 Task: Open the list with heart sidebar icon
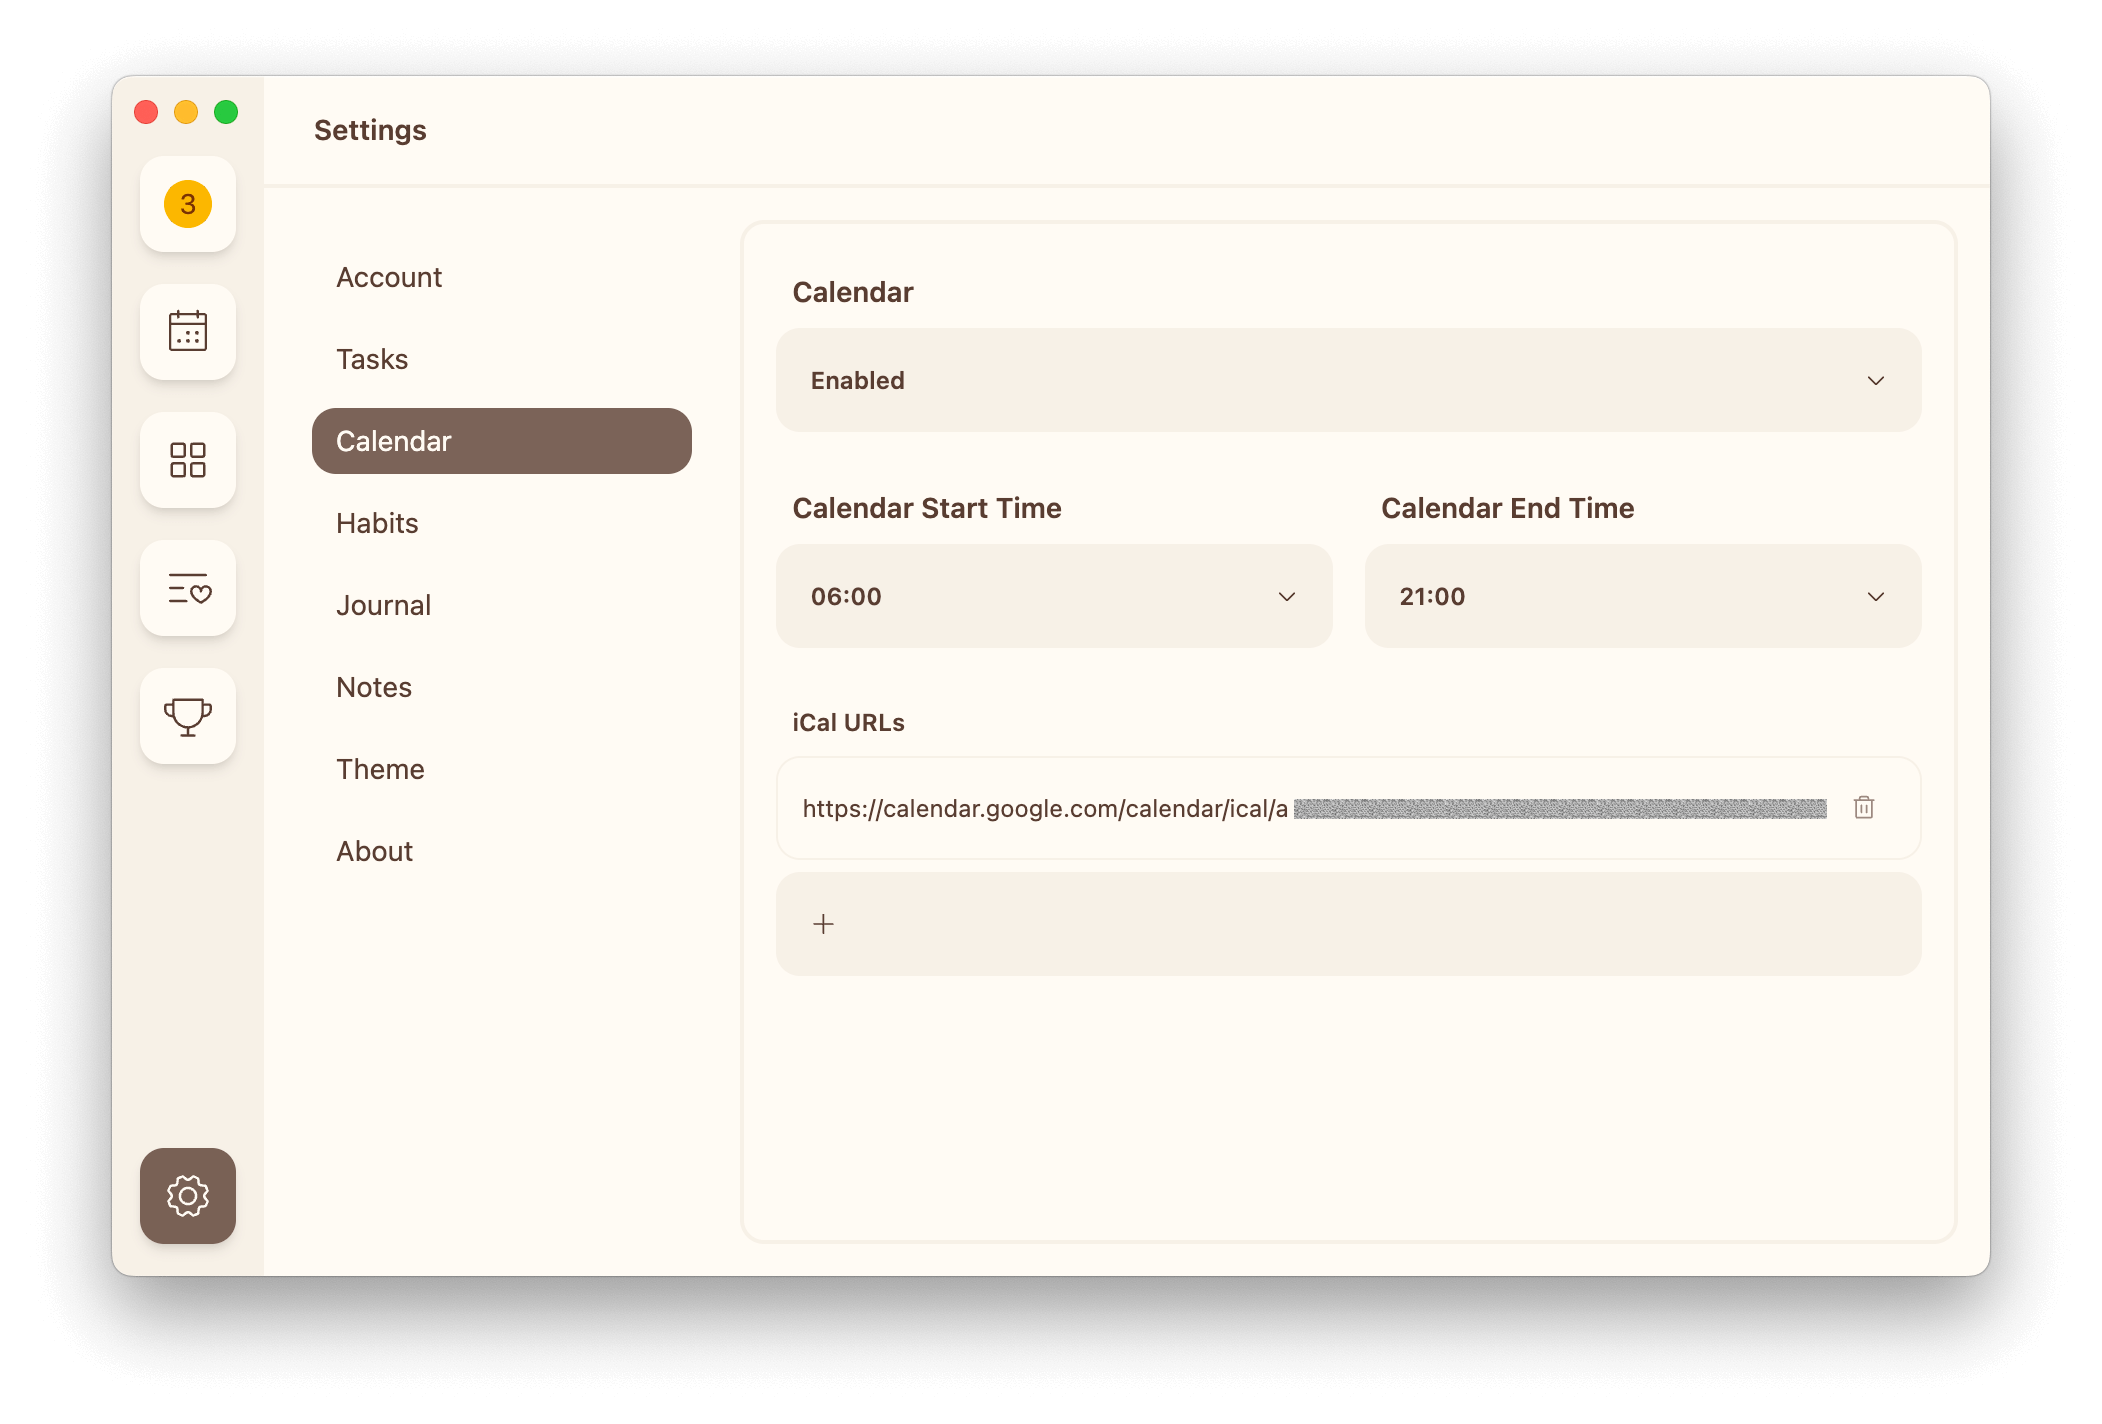[x=188, y=588]
